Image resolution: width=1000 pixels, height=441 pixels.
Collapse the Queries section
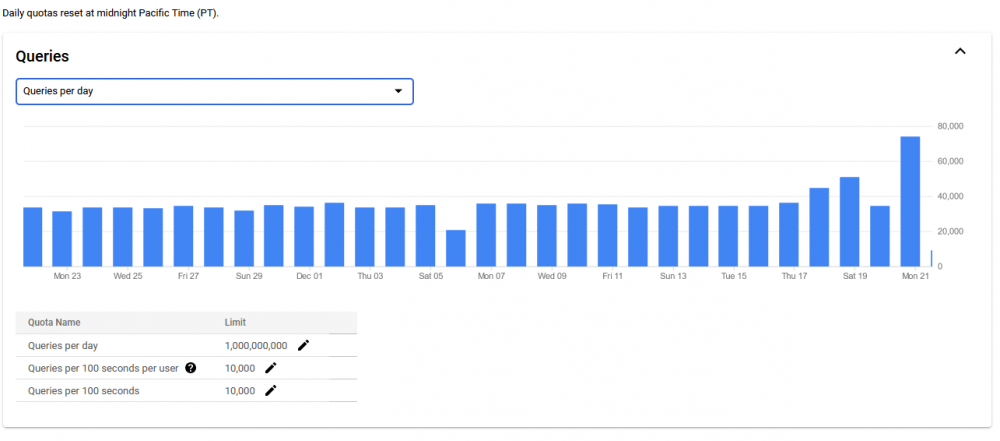point(960,52)
